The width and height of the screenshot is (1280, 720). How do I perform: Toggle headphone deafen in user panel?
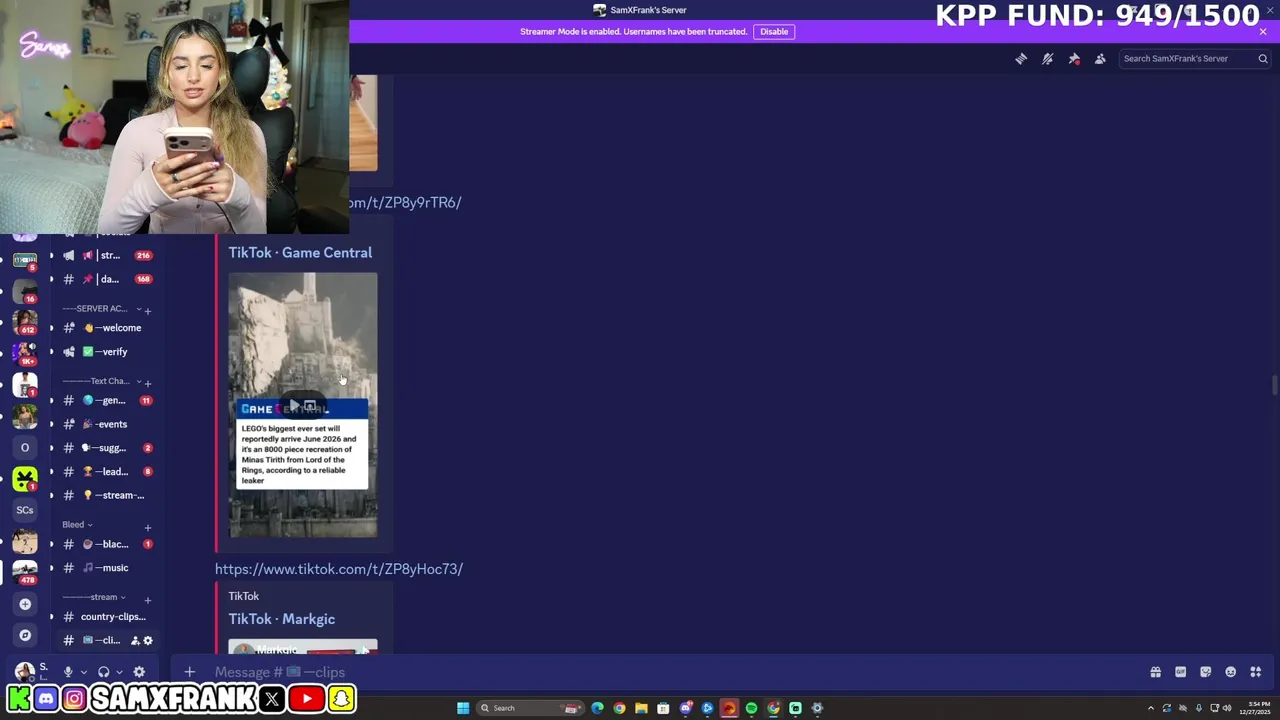point(103,672)
